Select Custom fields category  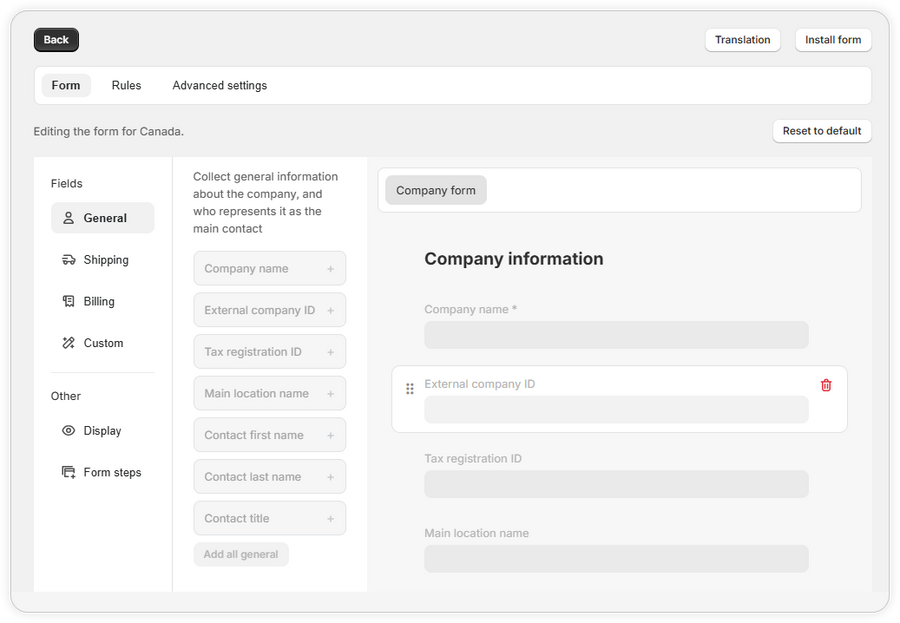tap(103, 343)
